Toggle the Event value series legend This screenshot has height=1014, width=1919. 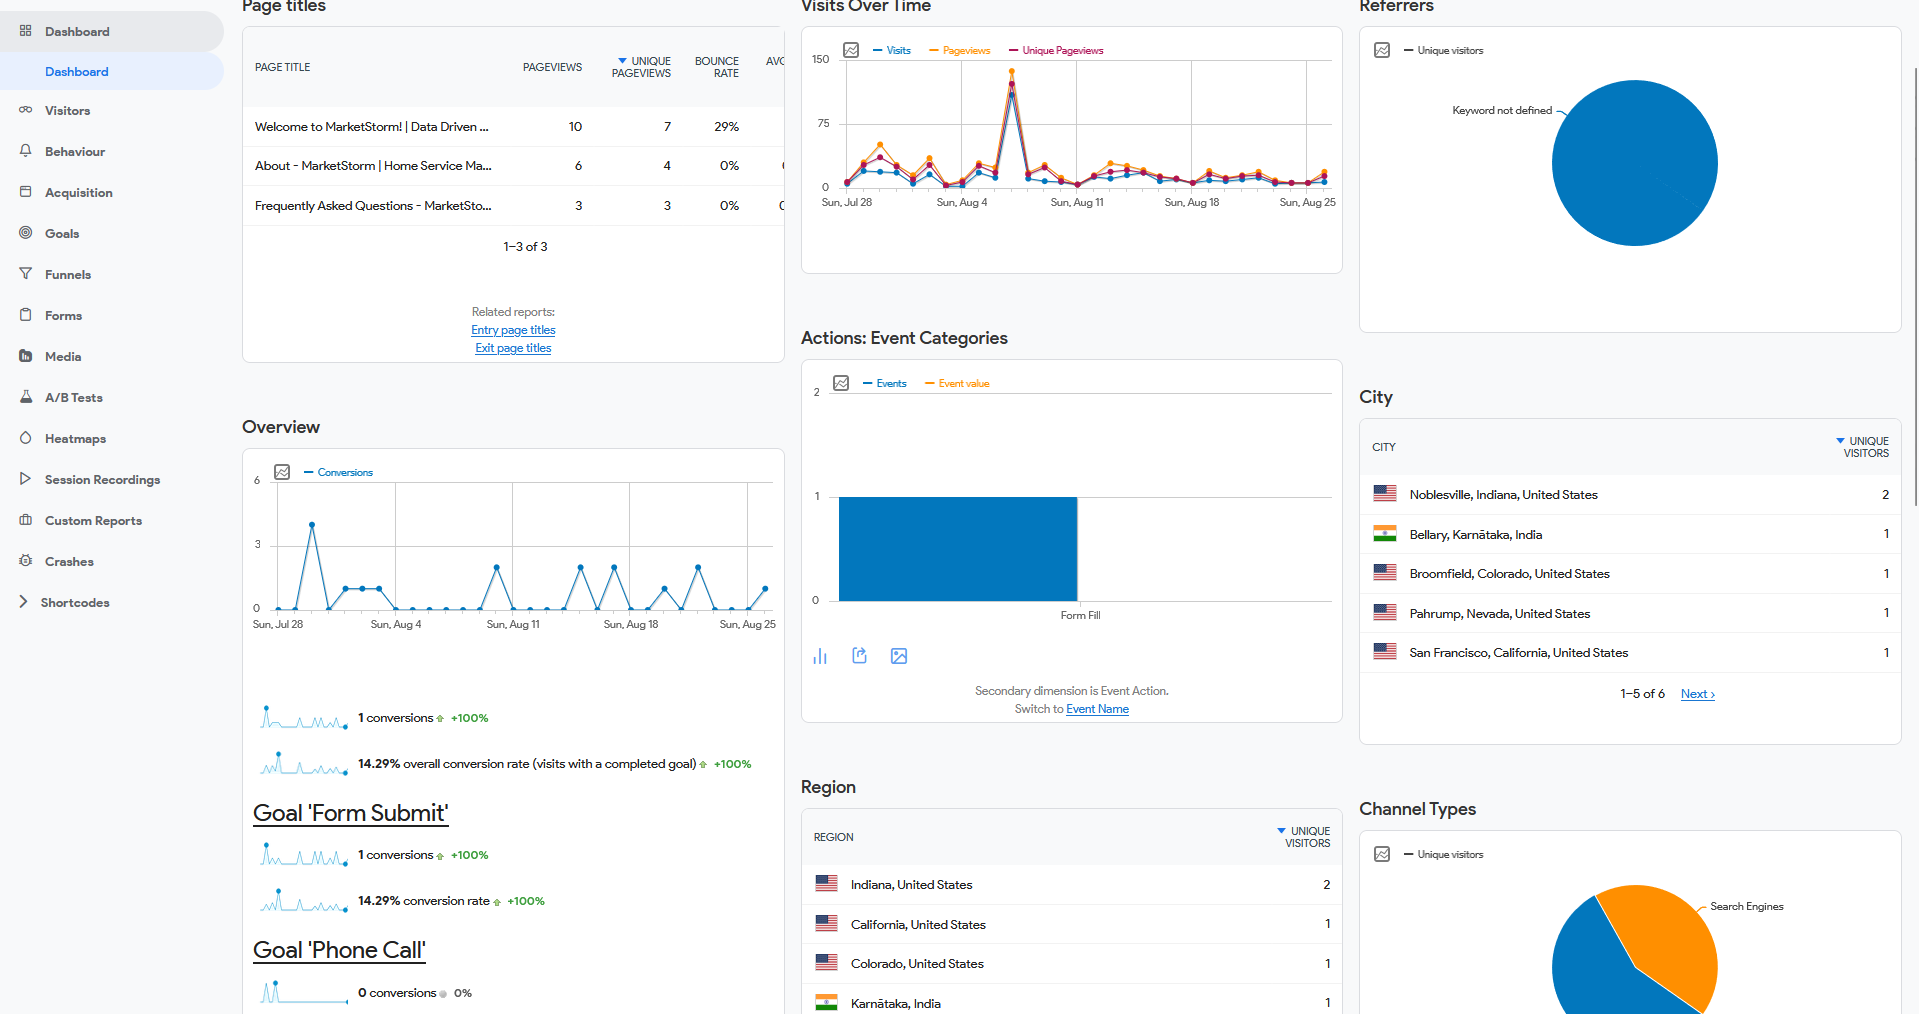point(963,383)
